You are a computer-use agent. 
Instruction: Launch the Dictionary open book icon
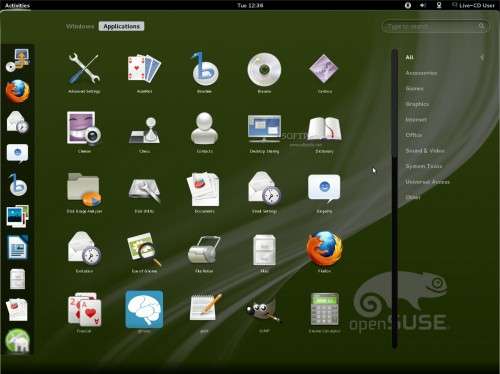(x=324, y=129)
